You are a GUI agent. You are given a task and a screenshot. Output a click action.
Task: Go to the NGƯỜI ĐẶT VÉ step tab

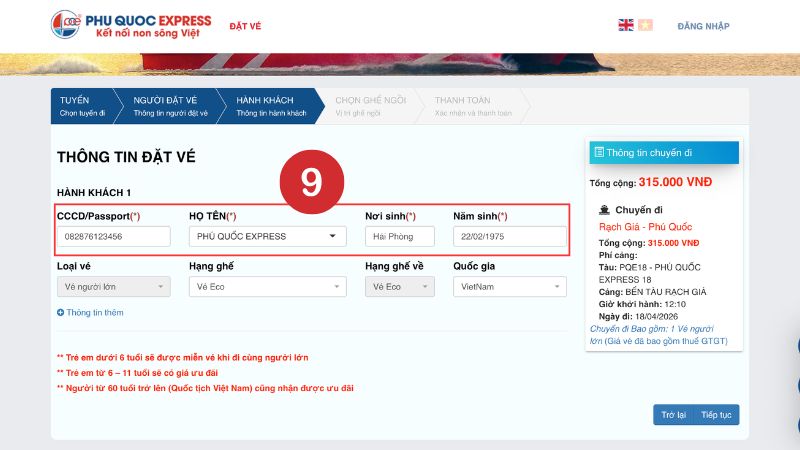[170, 106]
